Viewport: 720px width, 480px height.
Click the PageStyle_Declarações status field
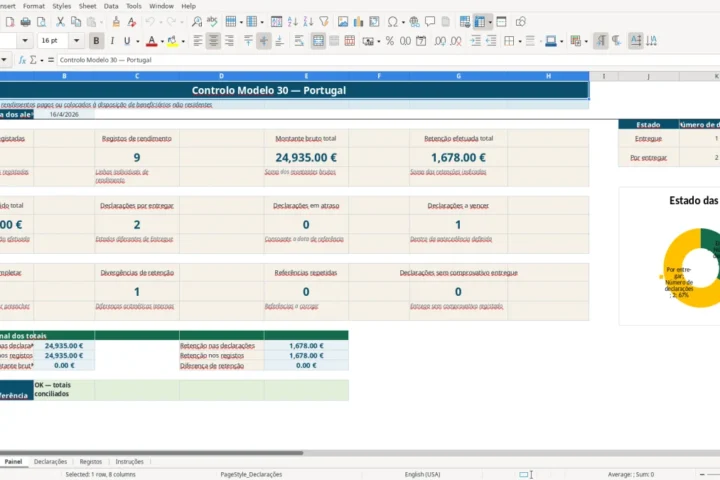[251, 474]
